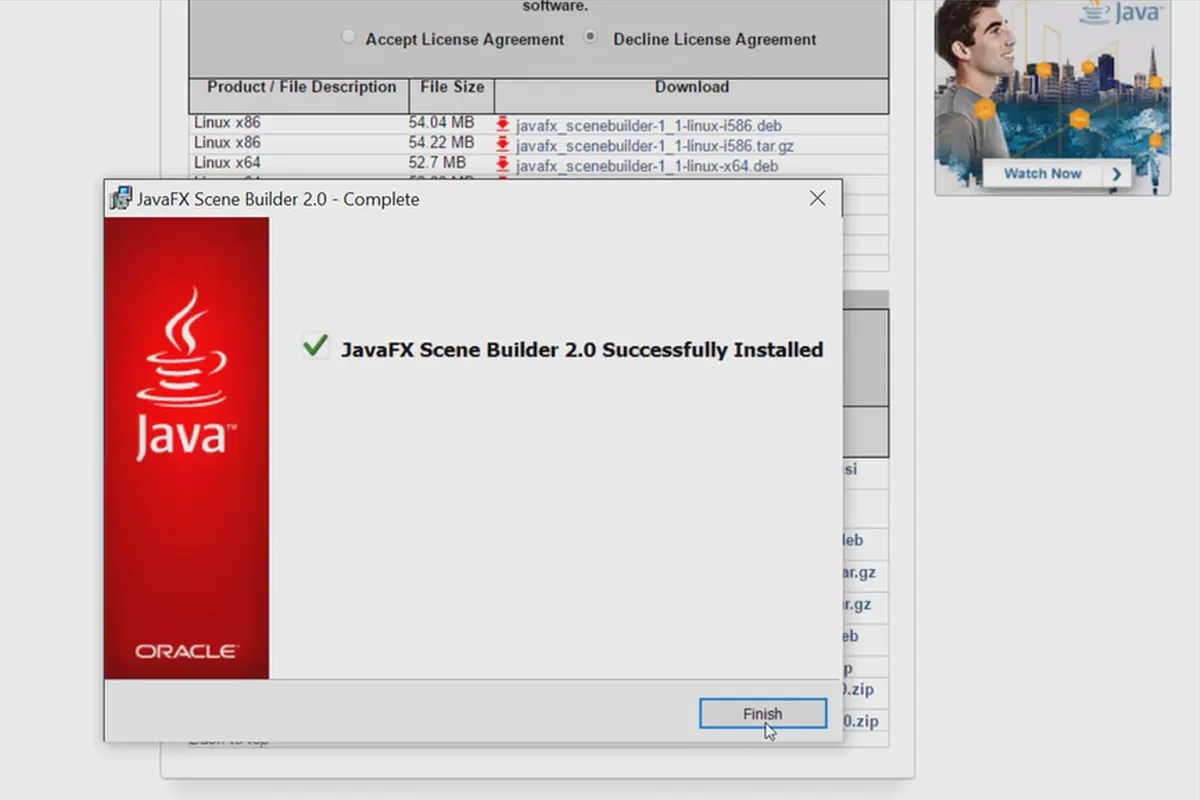This screenshot has height=800, width=1200.
Task: Select Decline License Agreement radio button
Action: click(591, 37)
